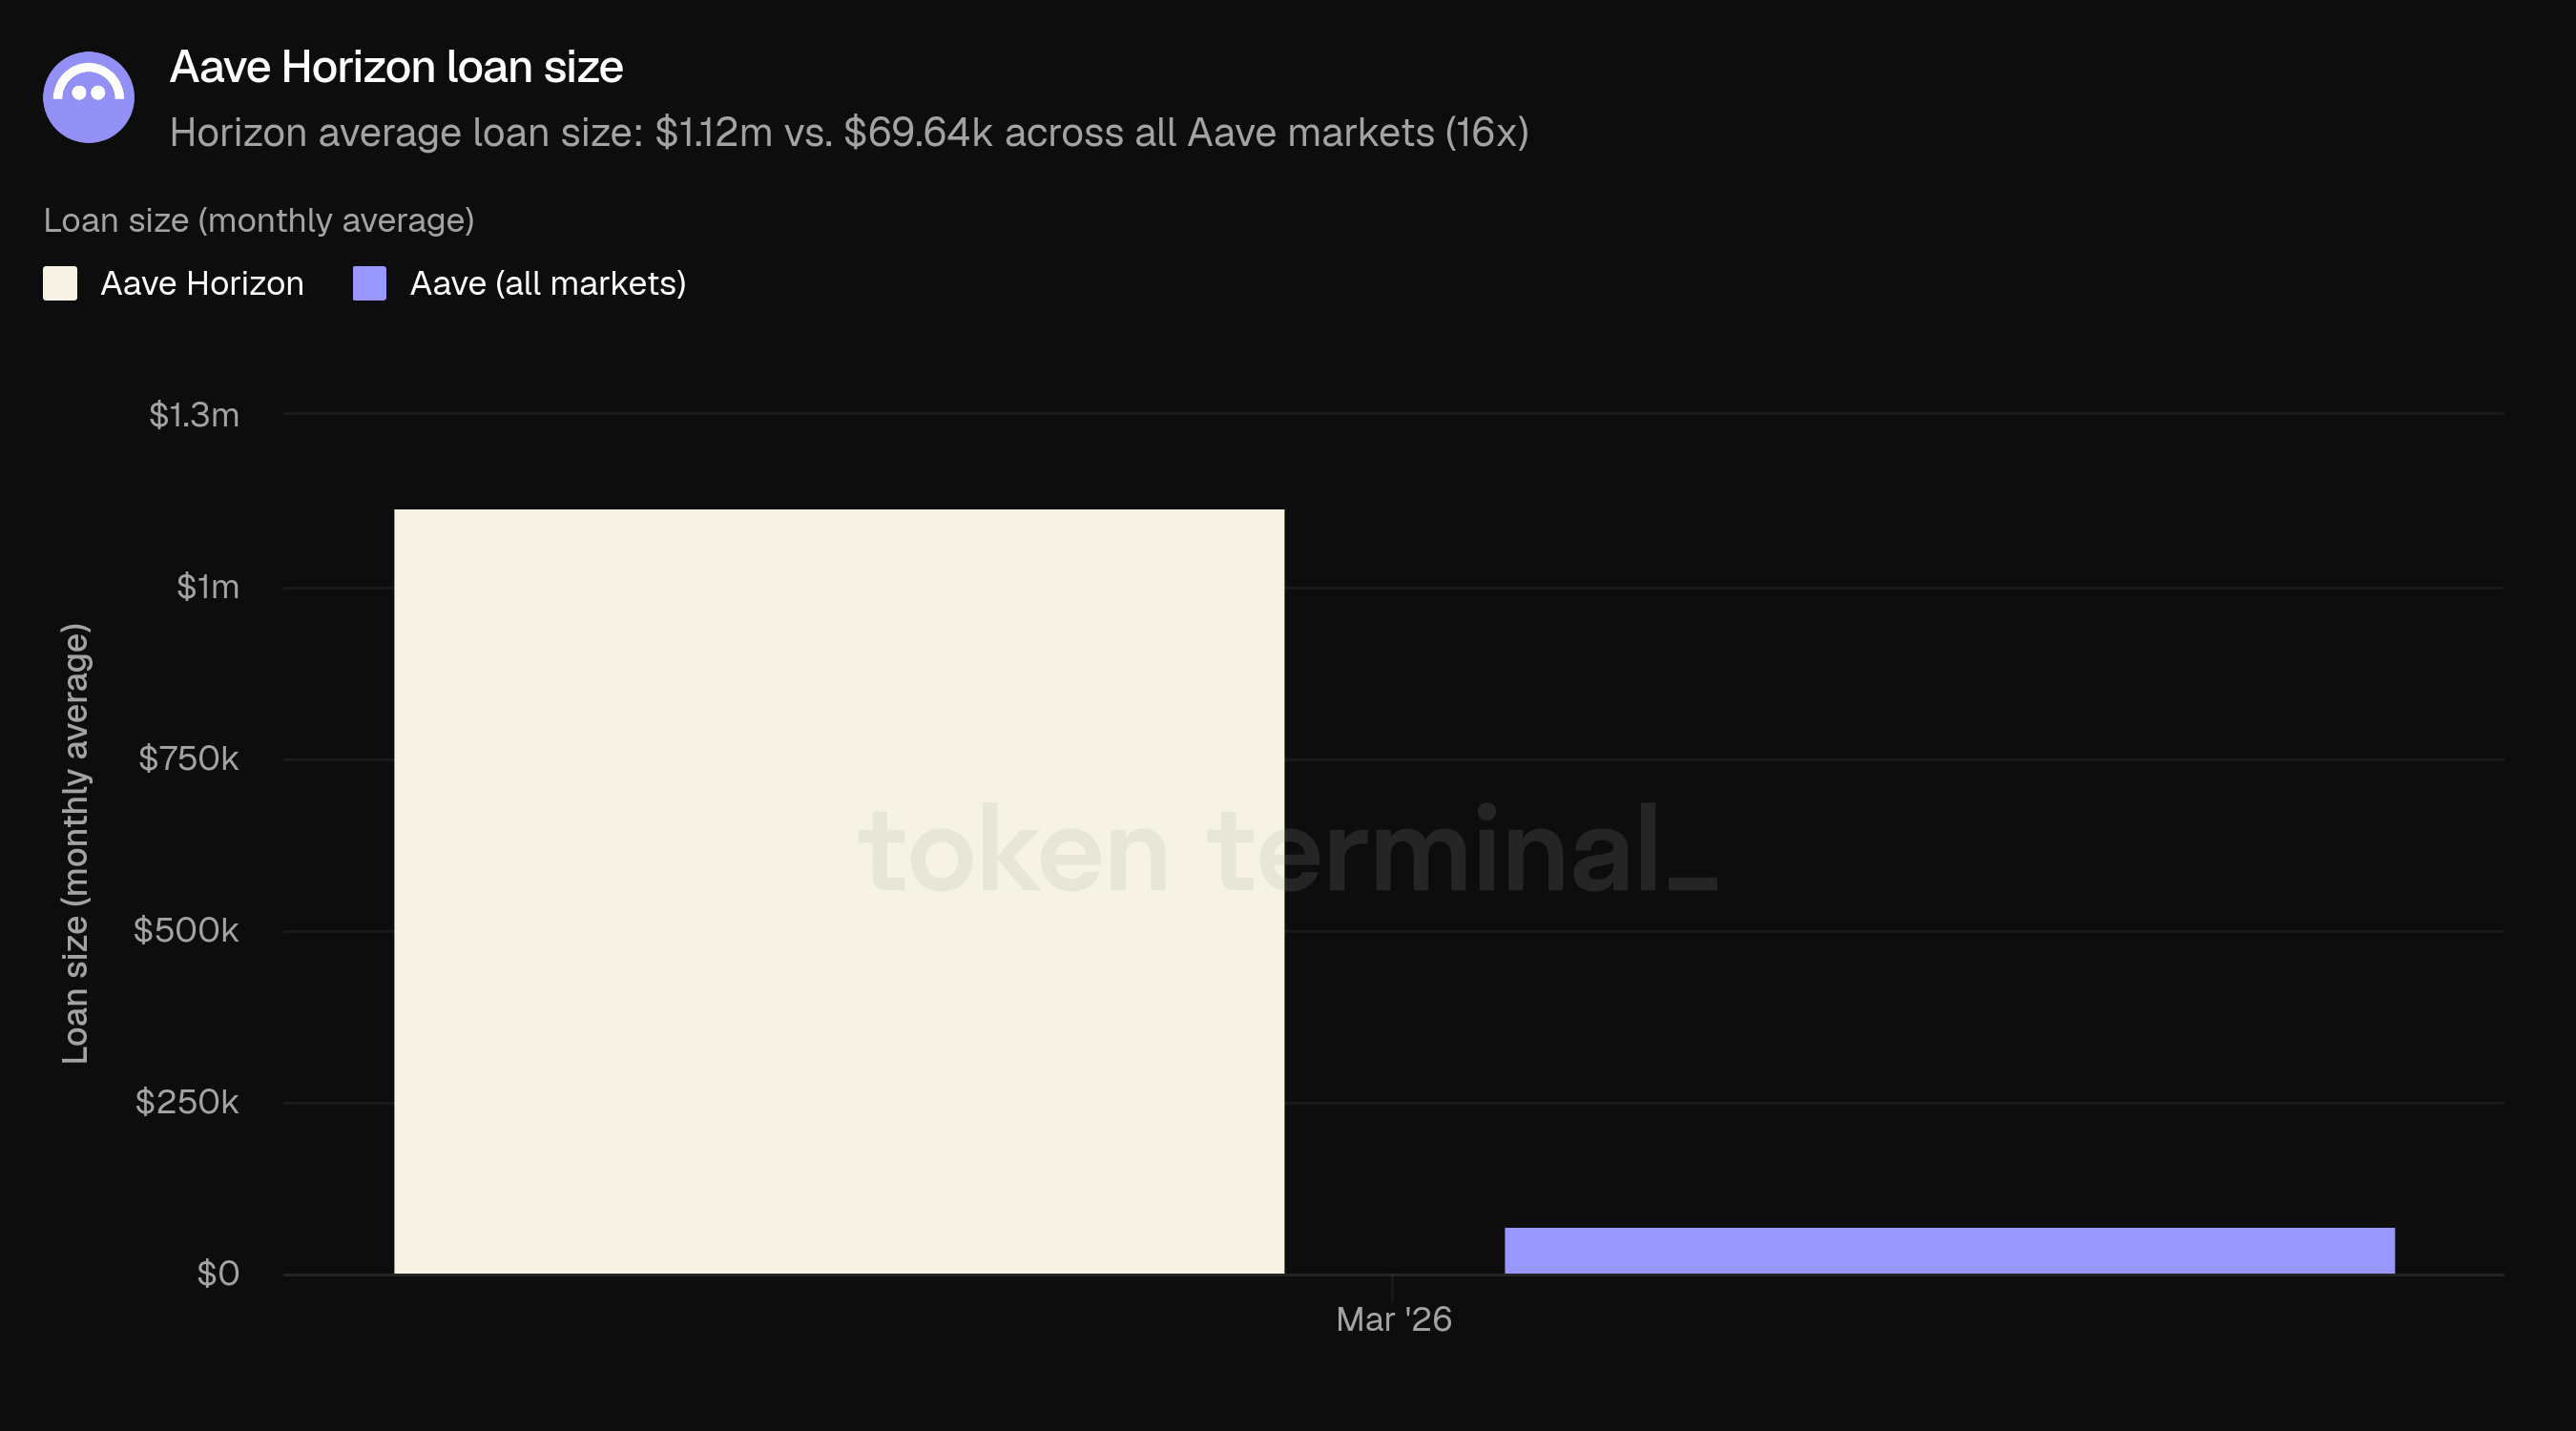Click the $500k y-axis label
Viewport: 2576px width, 1431px height.
point(186,930)
